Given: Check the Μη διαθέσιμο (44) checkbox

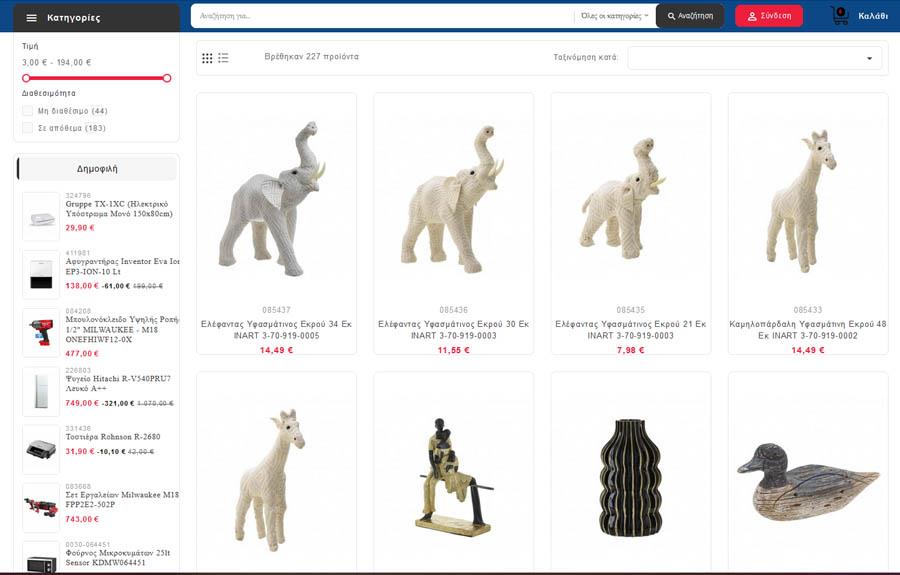Looking at the screenshot, I should pos(27,111).
